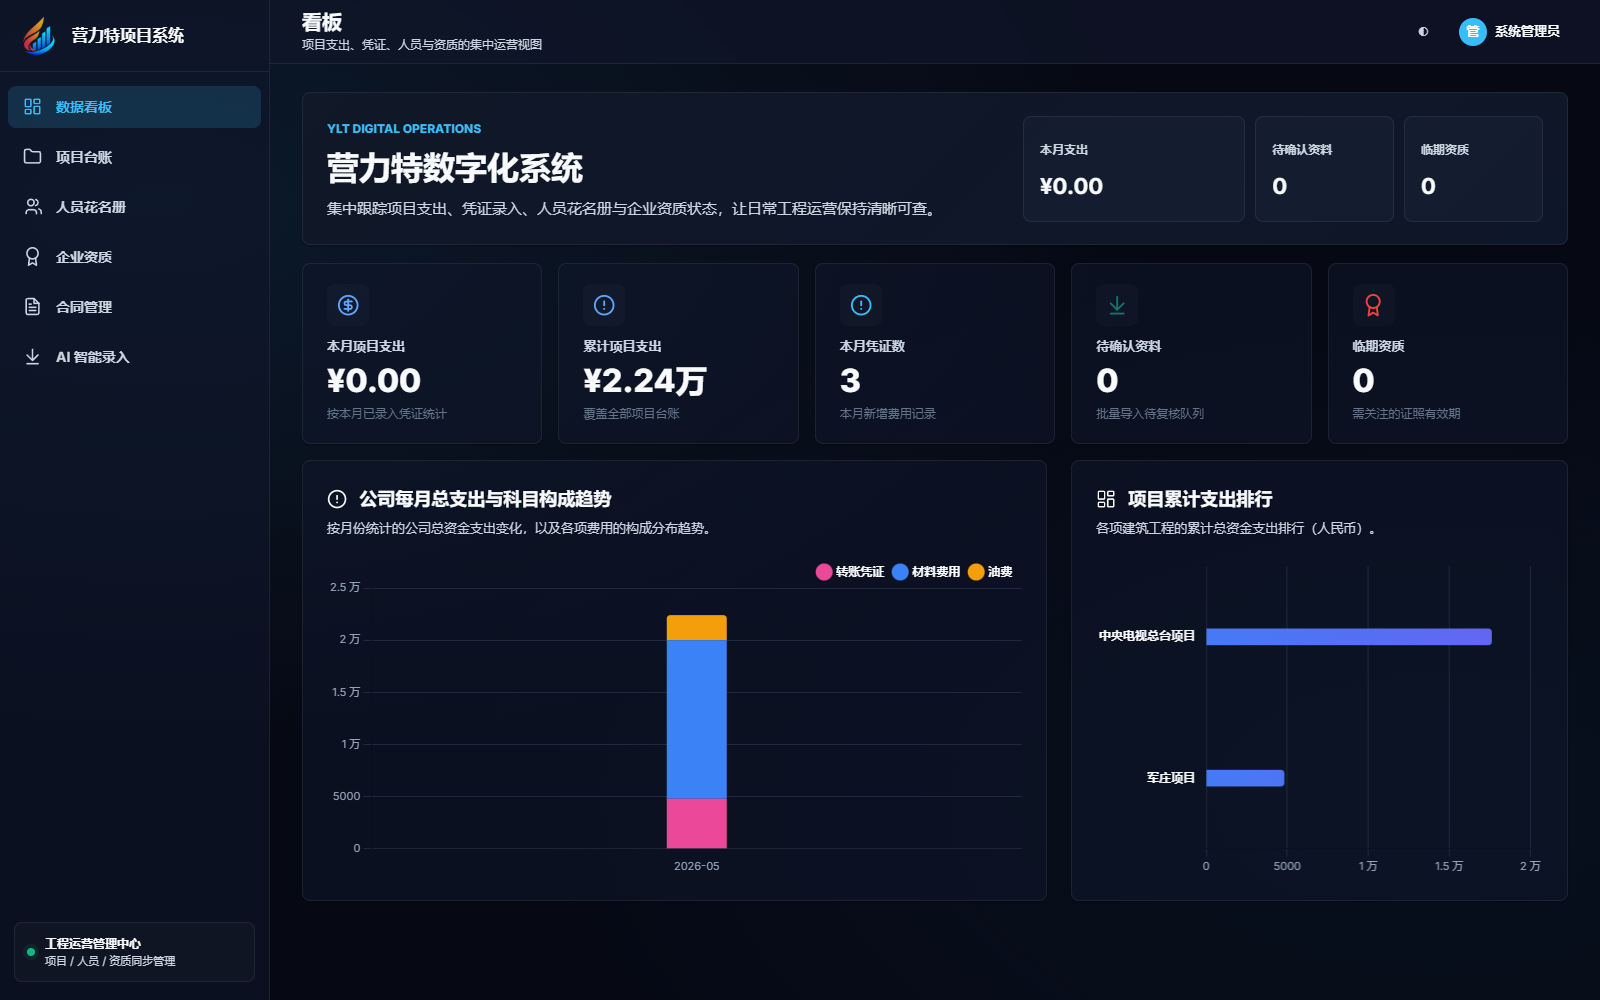Click the download icon on 待确认资料 card
The width and height of the screenshot is (1600, 1000).
pyautogui.click(x=1117, y=305)
